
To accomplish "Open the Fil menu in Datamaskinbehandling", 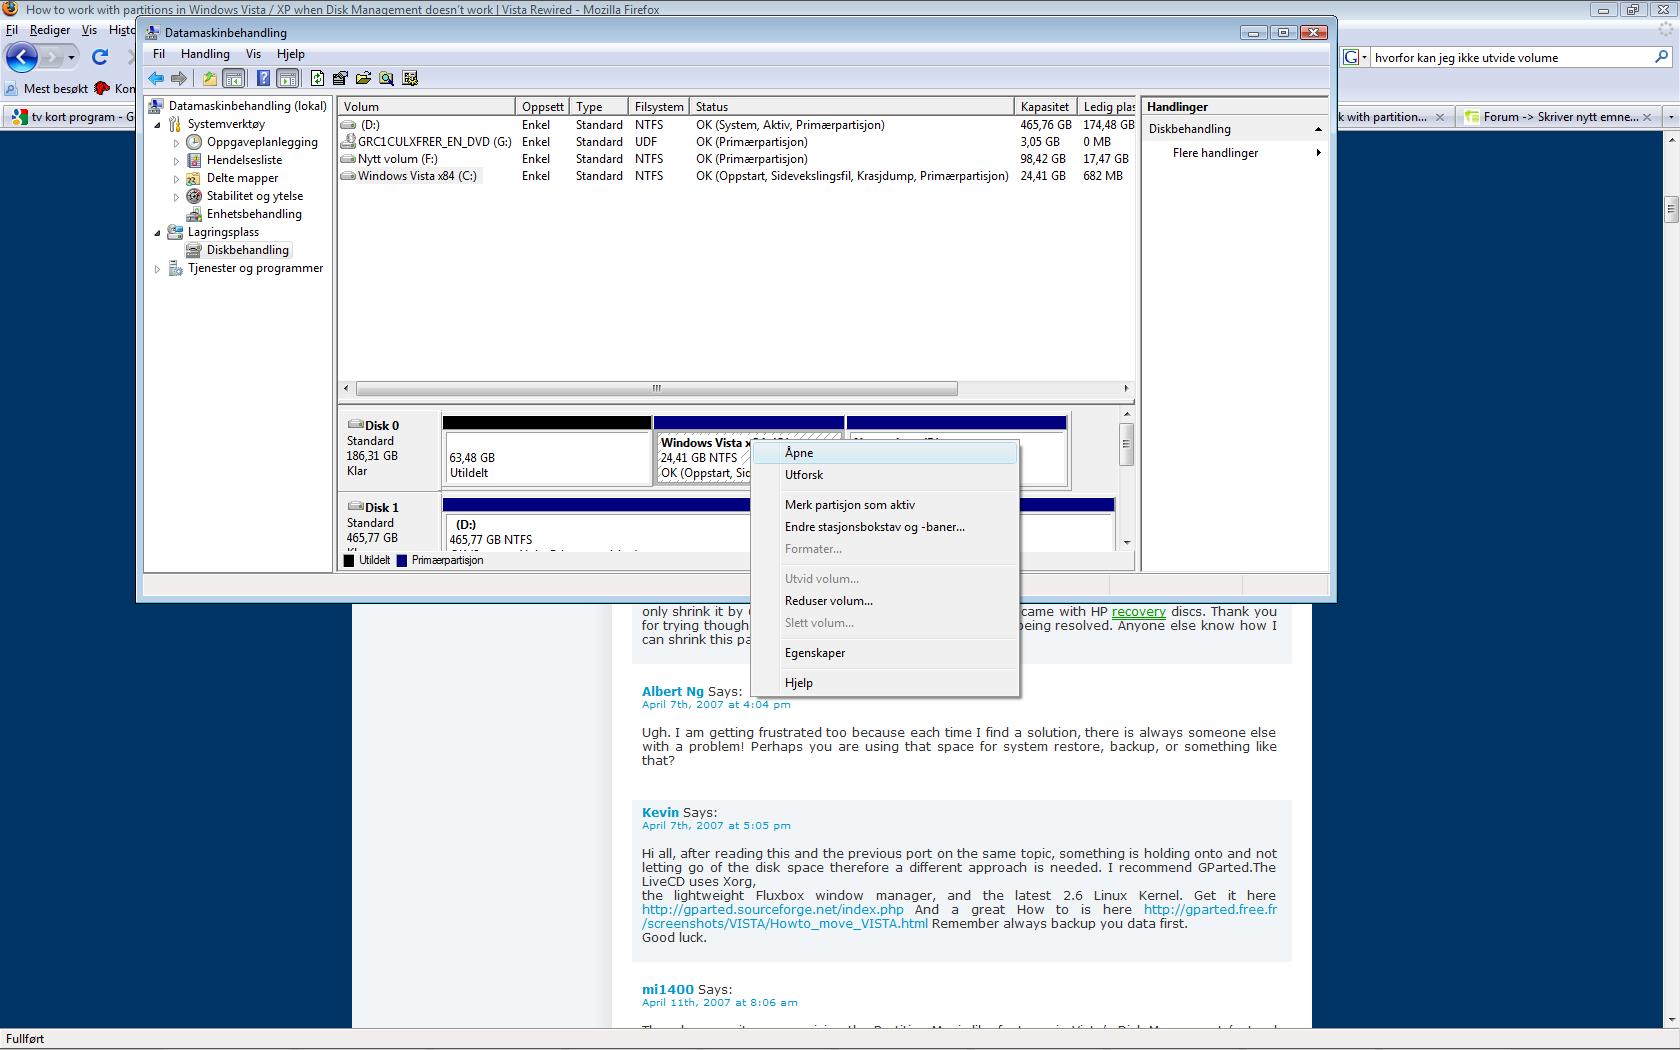I will point(158,54).
